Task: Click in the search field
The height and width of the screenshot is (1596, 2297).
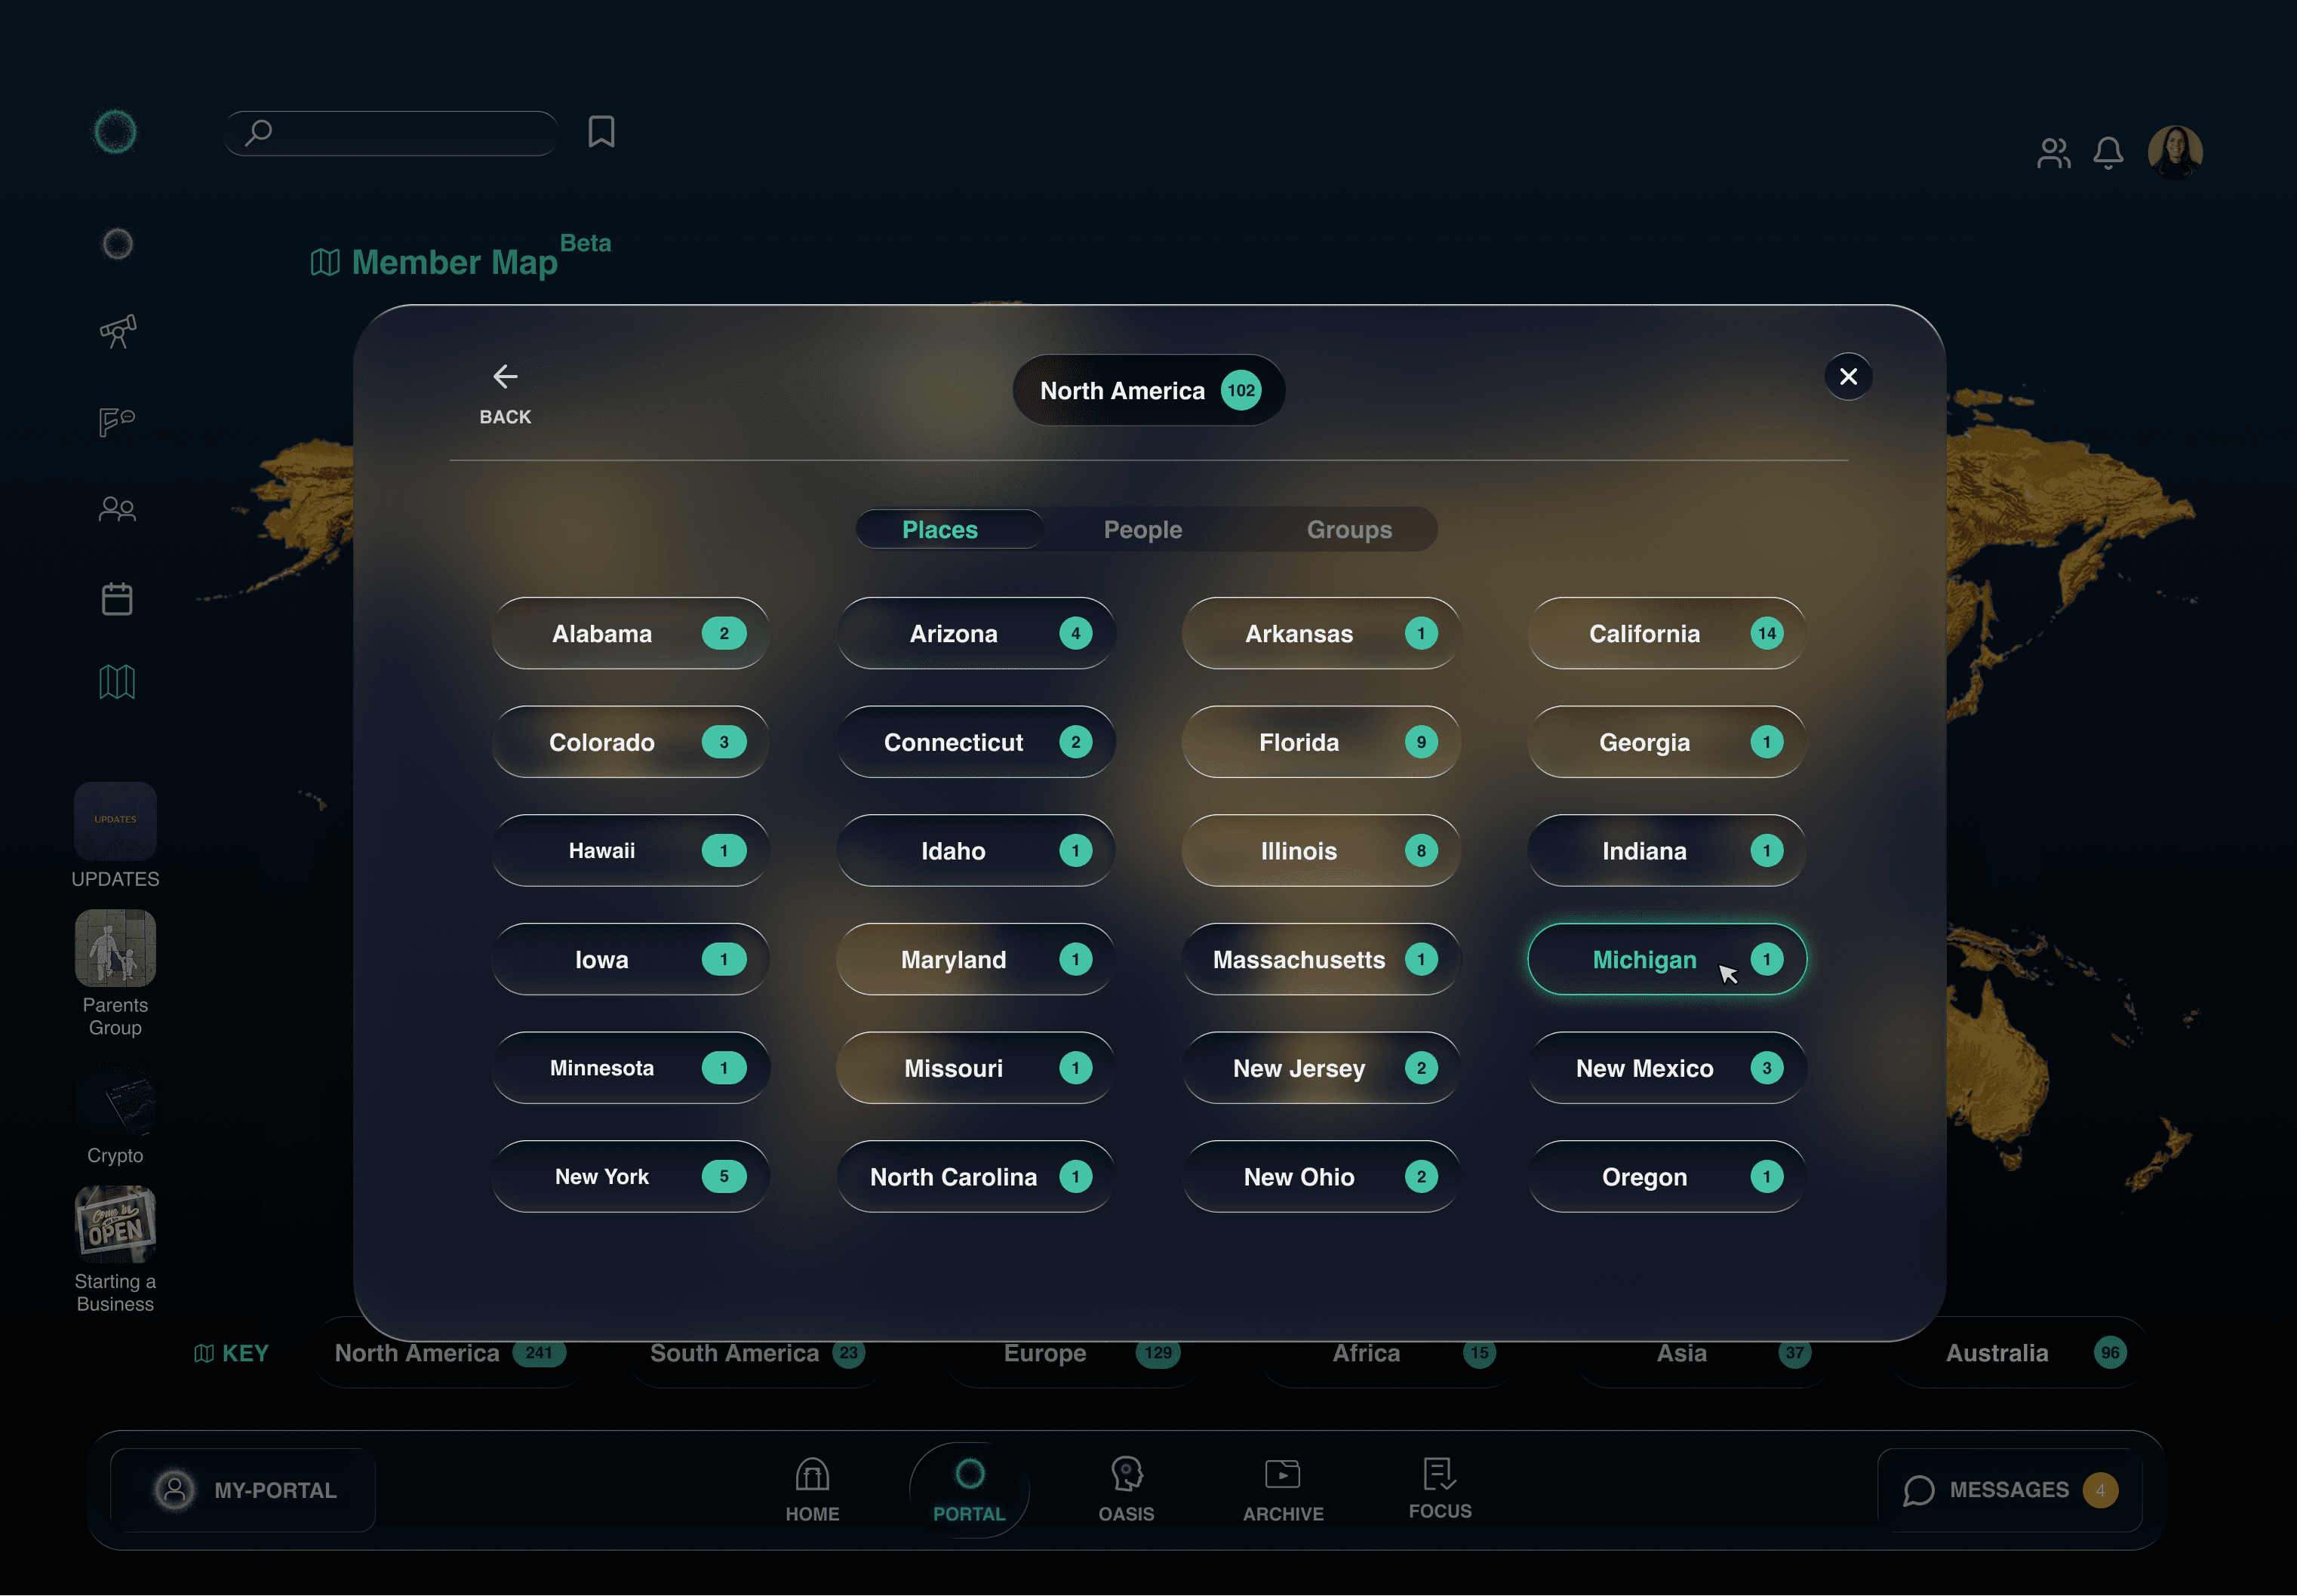Action: point(400,133)
